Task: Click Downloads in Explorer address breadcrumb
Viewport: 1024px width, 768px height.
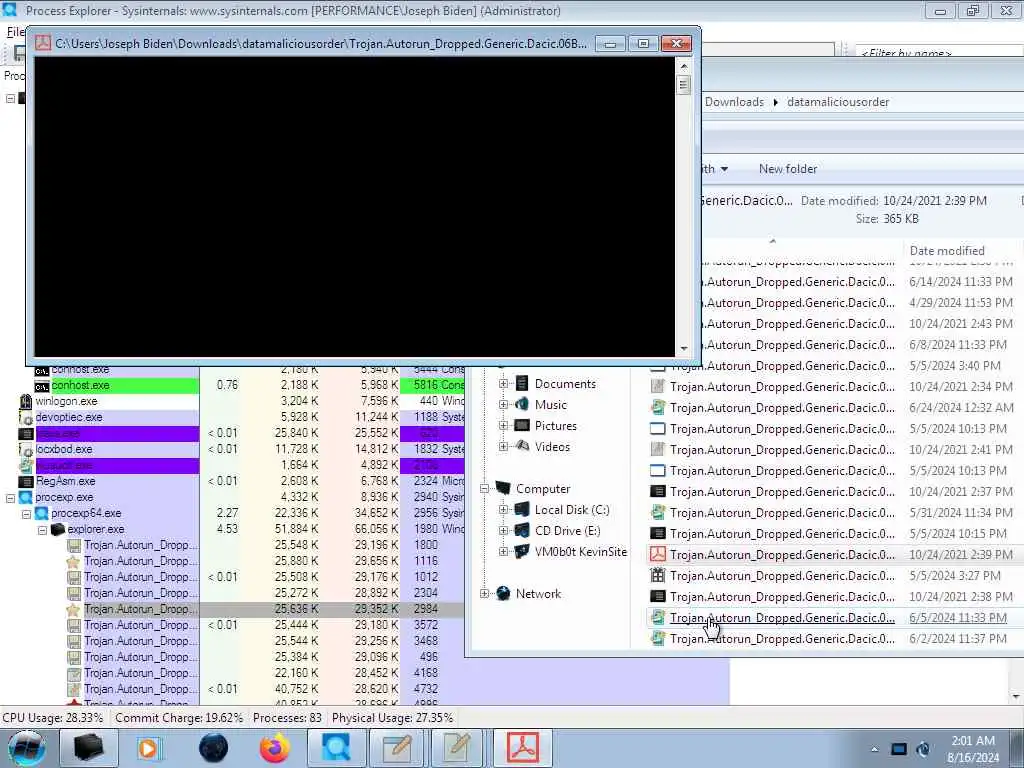Action: (734, 102)
